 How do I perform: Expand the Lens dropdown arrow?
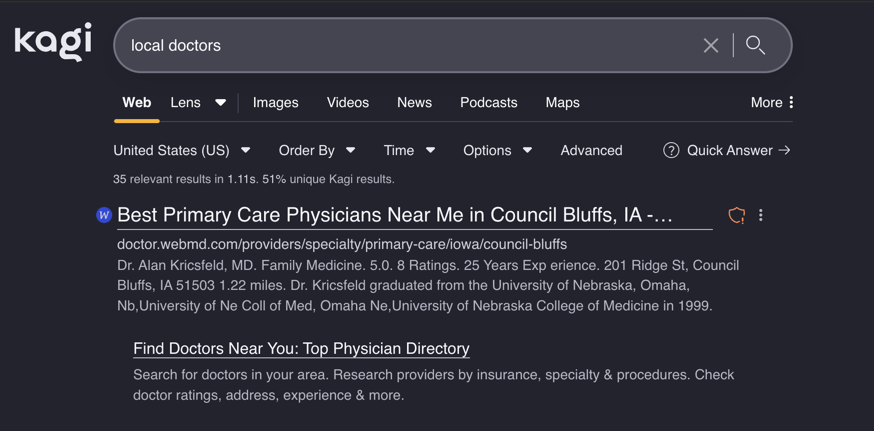220,102
